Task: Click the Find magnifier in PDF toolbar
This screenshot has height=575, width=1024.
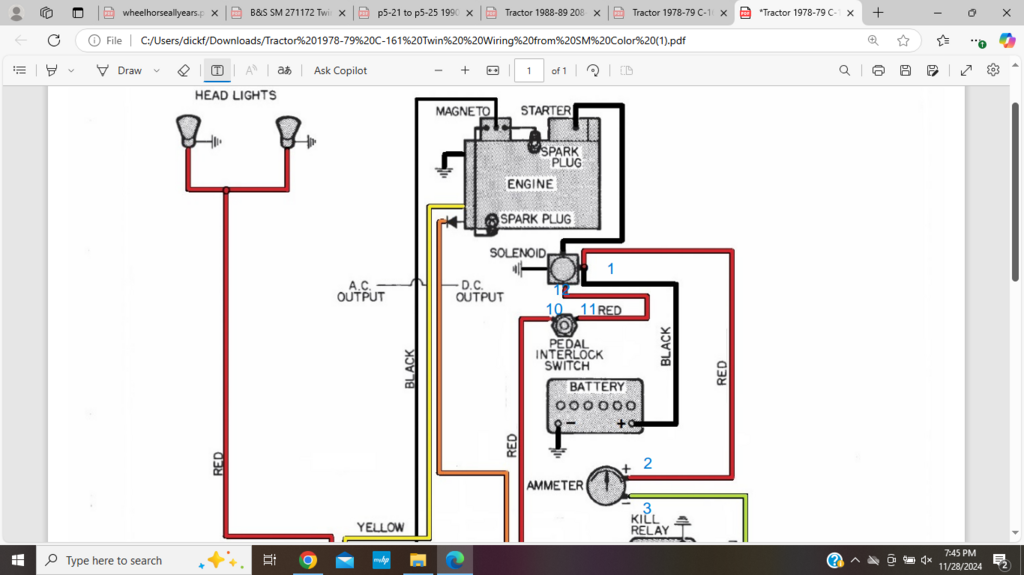Action: pyautogui.click(x=845, y=71)
